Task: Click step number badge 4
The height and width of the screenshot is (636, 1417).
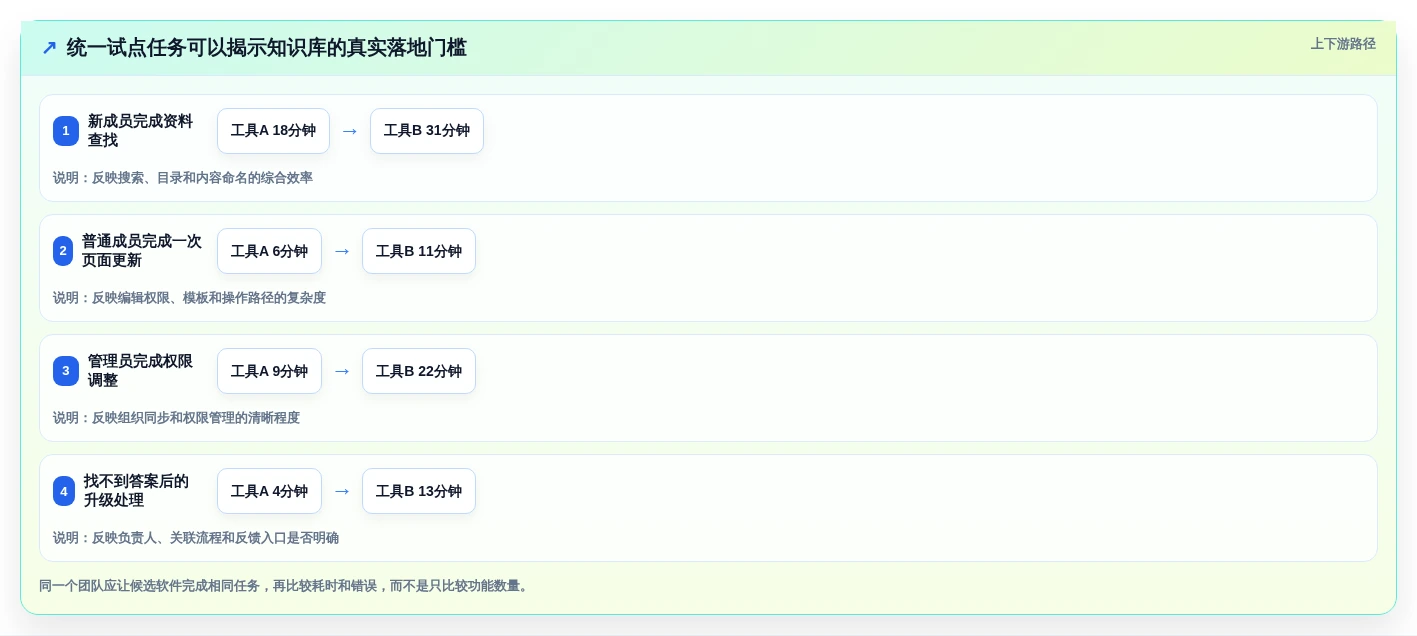Action: [64, 491]
